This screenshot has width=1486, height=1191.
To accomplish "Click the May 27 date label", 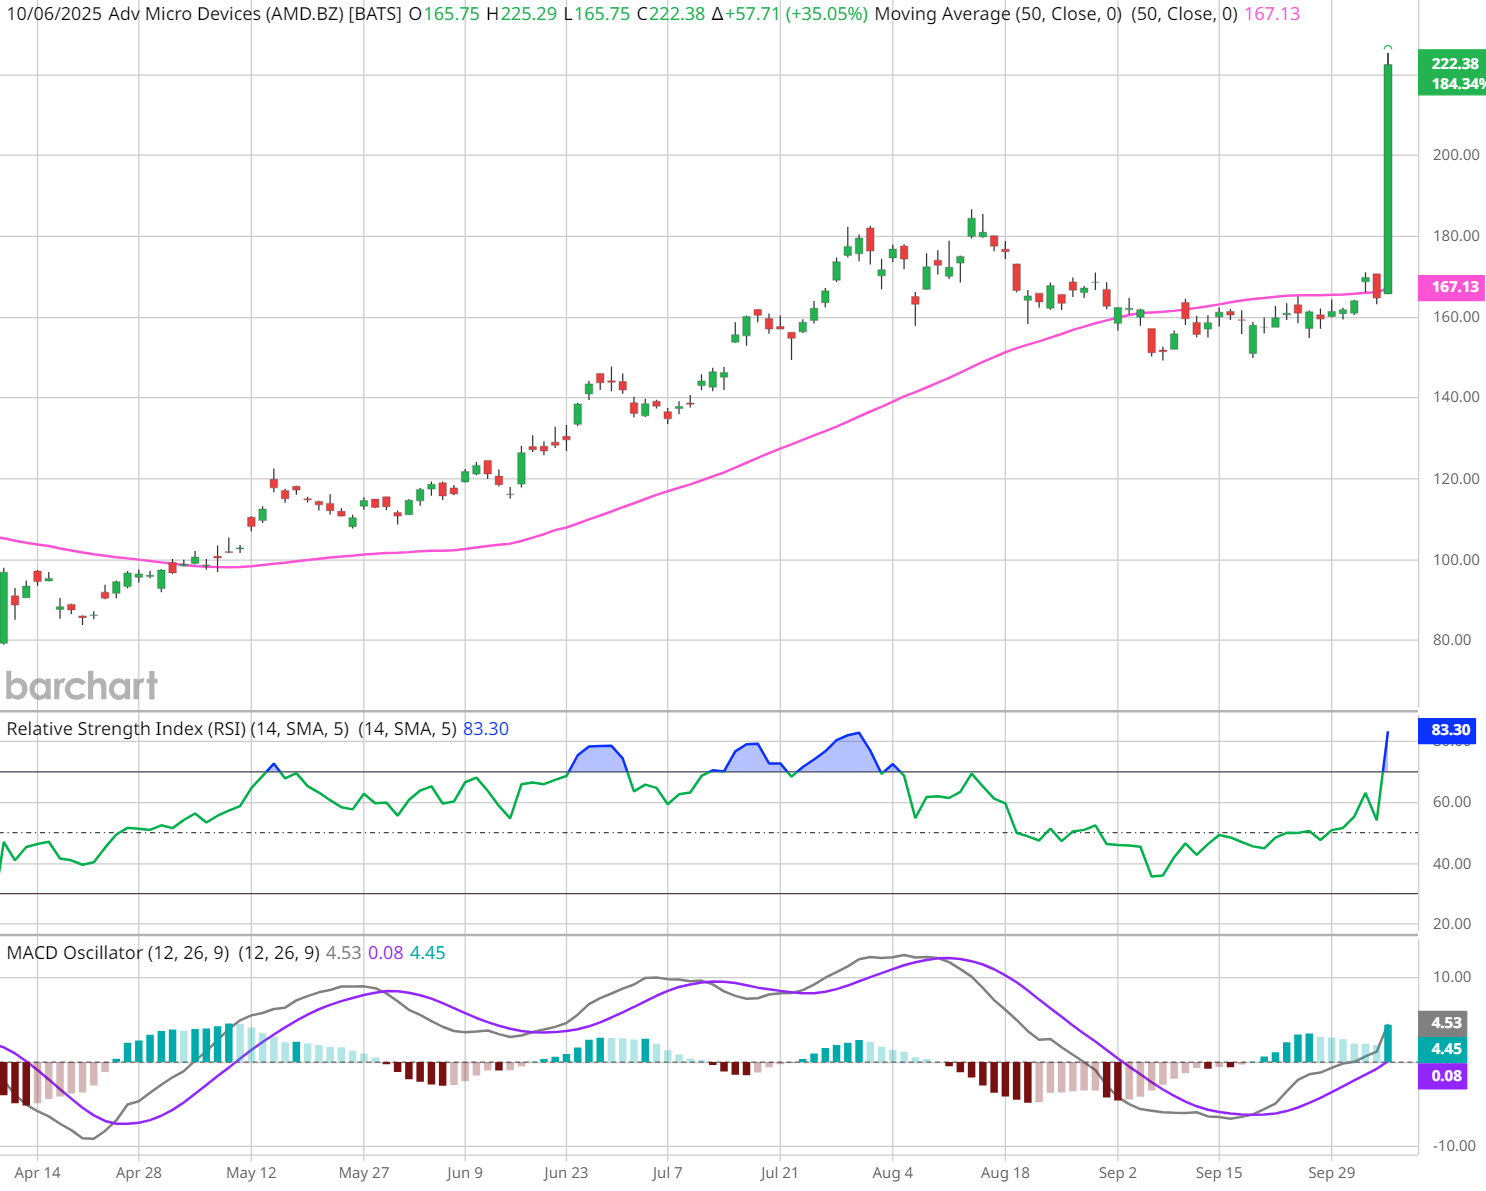I will [x=364, y=1173].
